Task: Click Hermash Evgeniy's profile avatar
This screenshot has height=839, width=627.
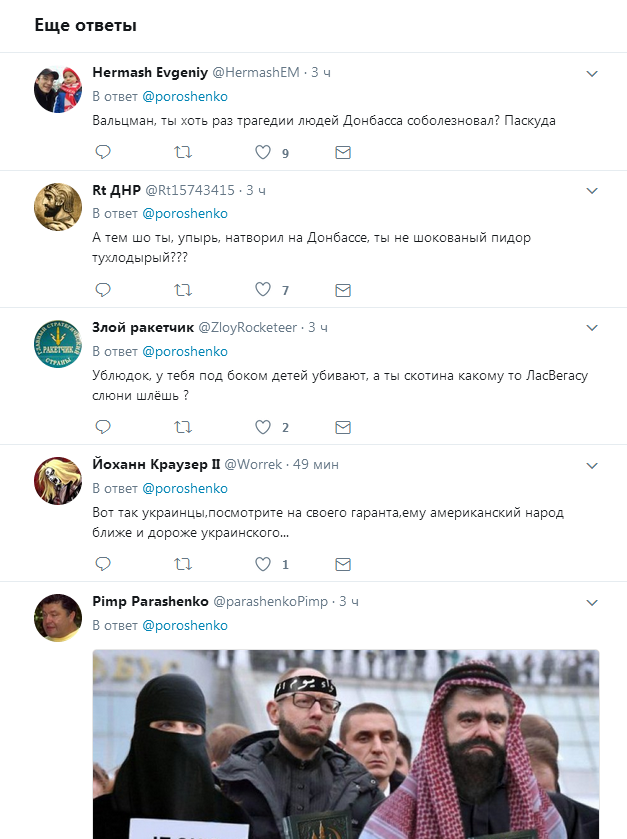Action: point(58,90)
